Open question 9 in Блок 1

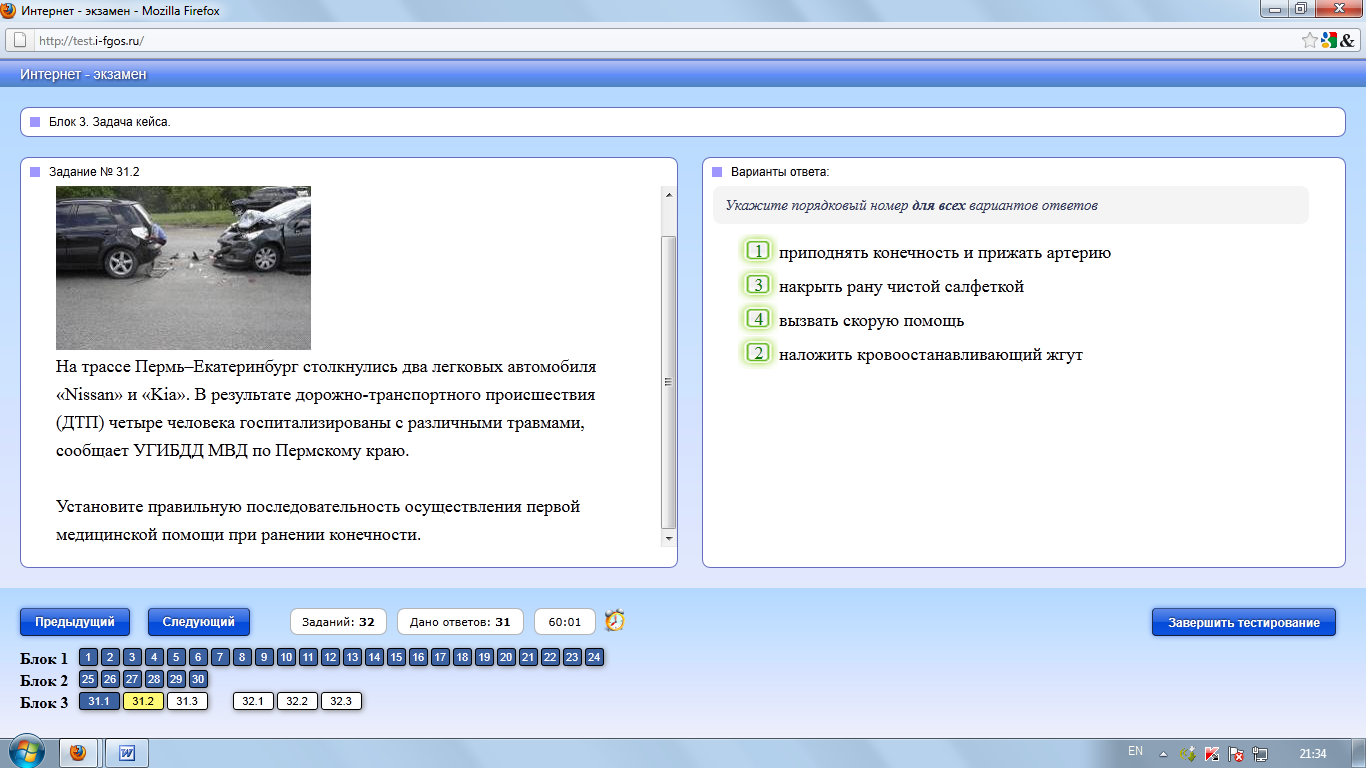(x=264, y=657)
